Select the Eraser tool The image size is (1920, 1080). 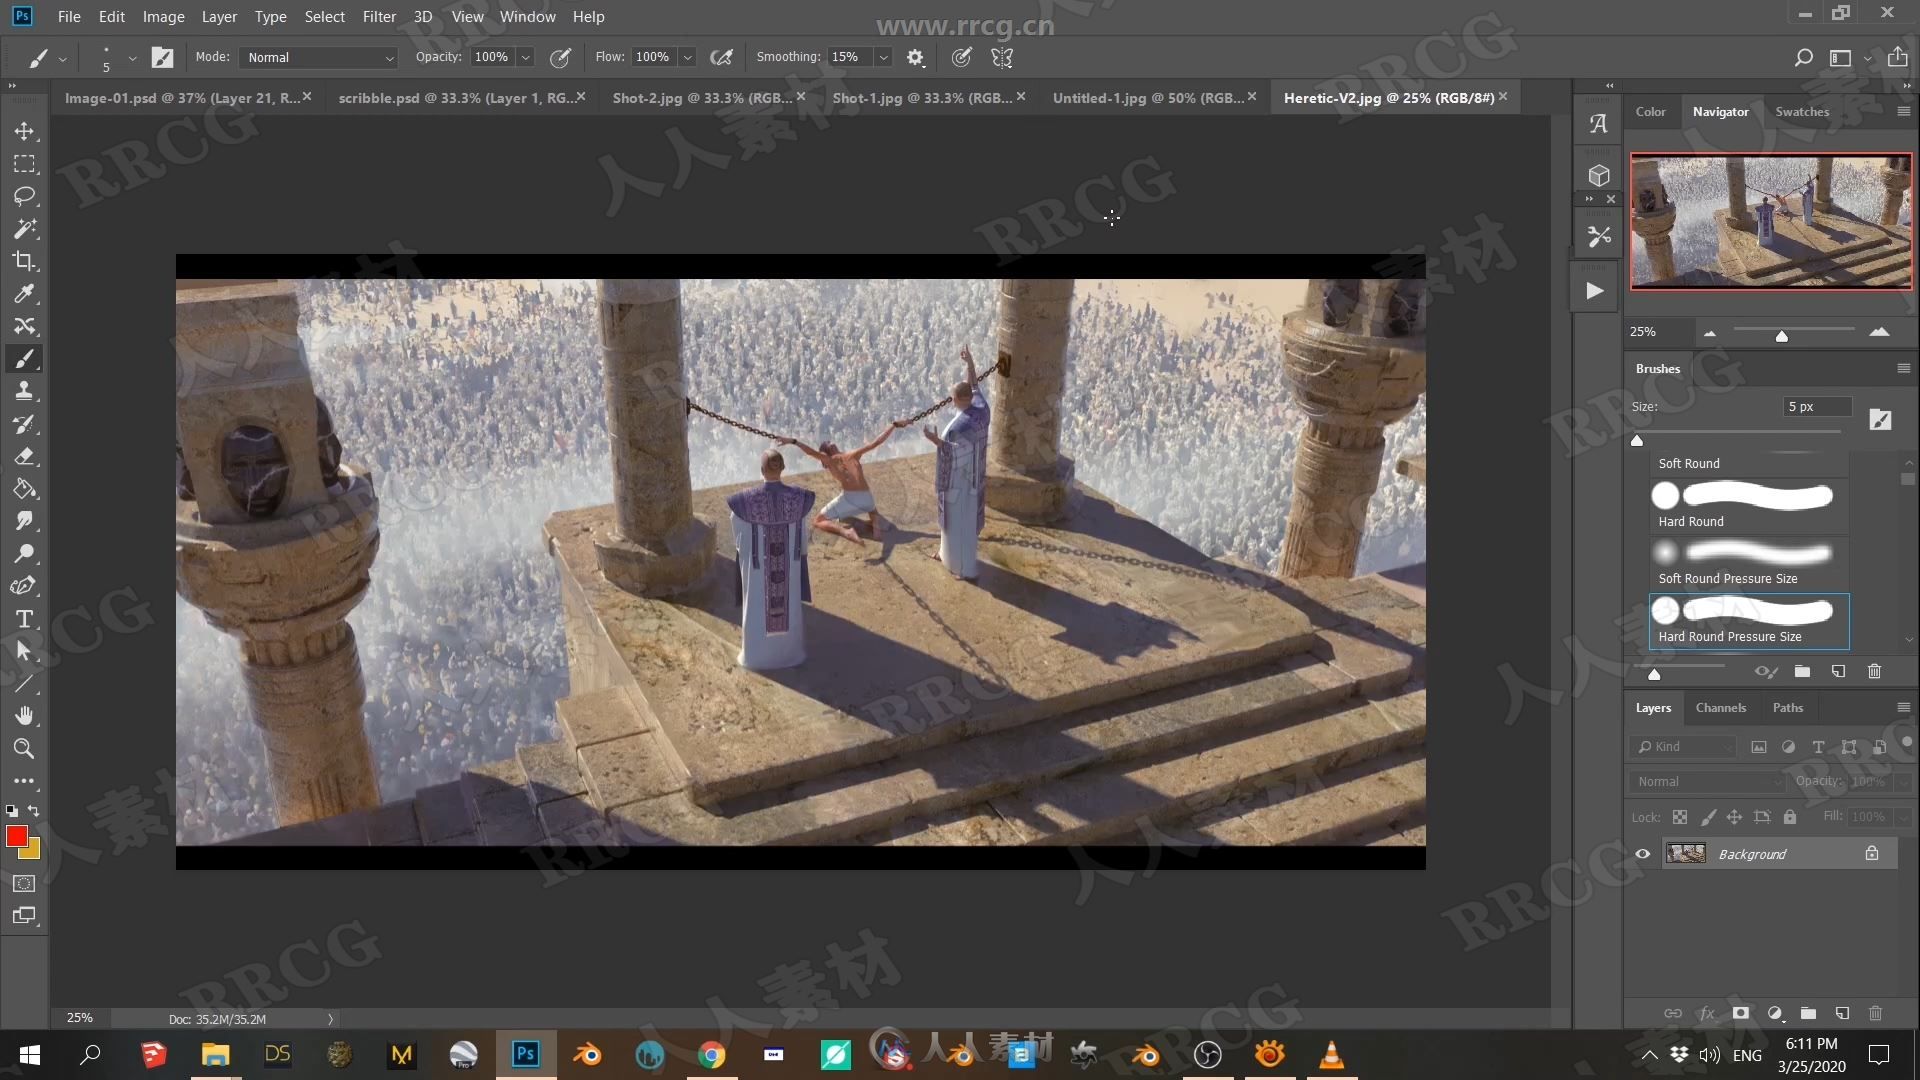click(24, 456)
